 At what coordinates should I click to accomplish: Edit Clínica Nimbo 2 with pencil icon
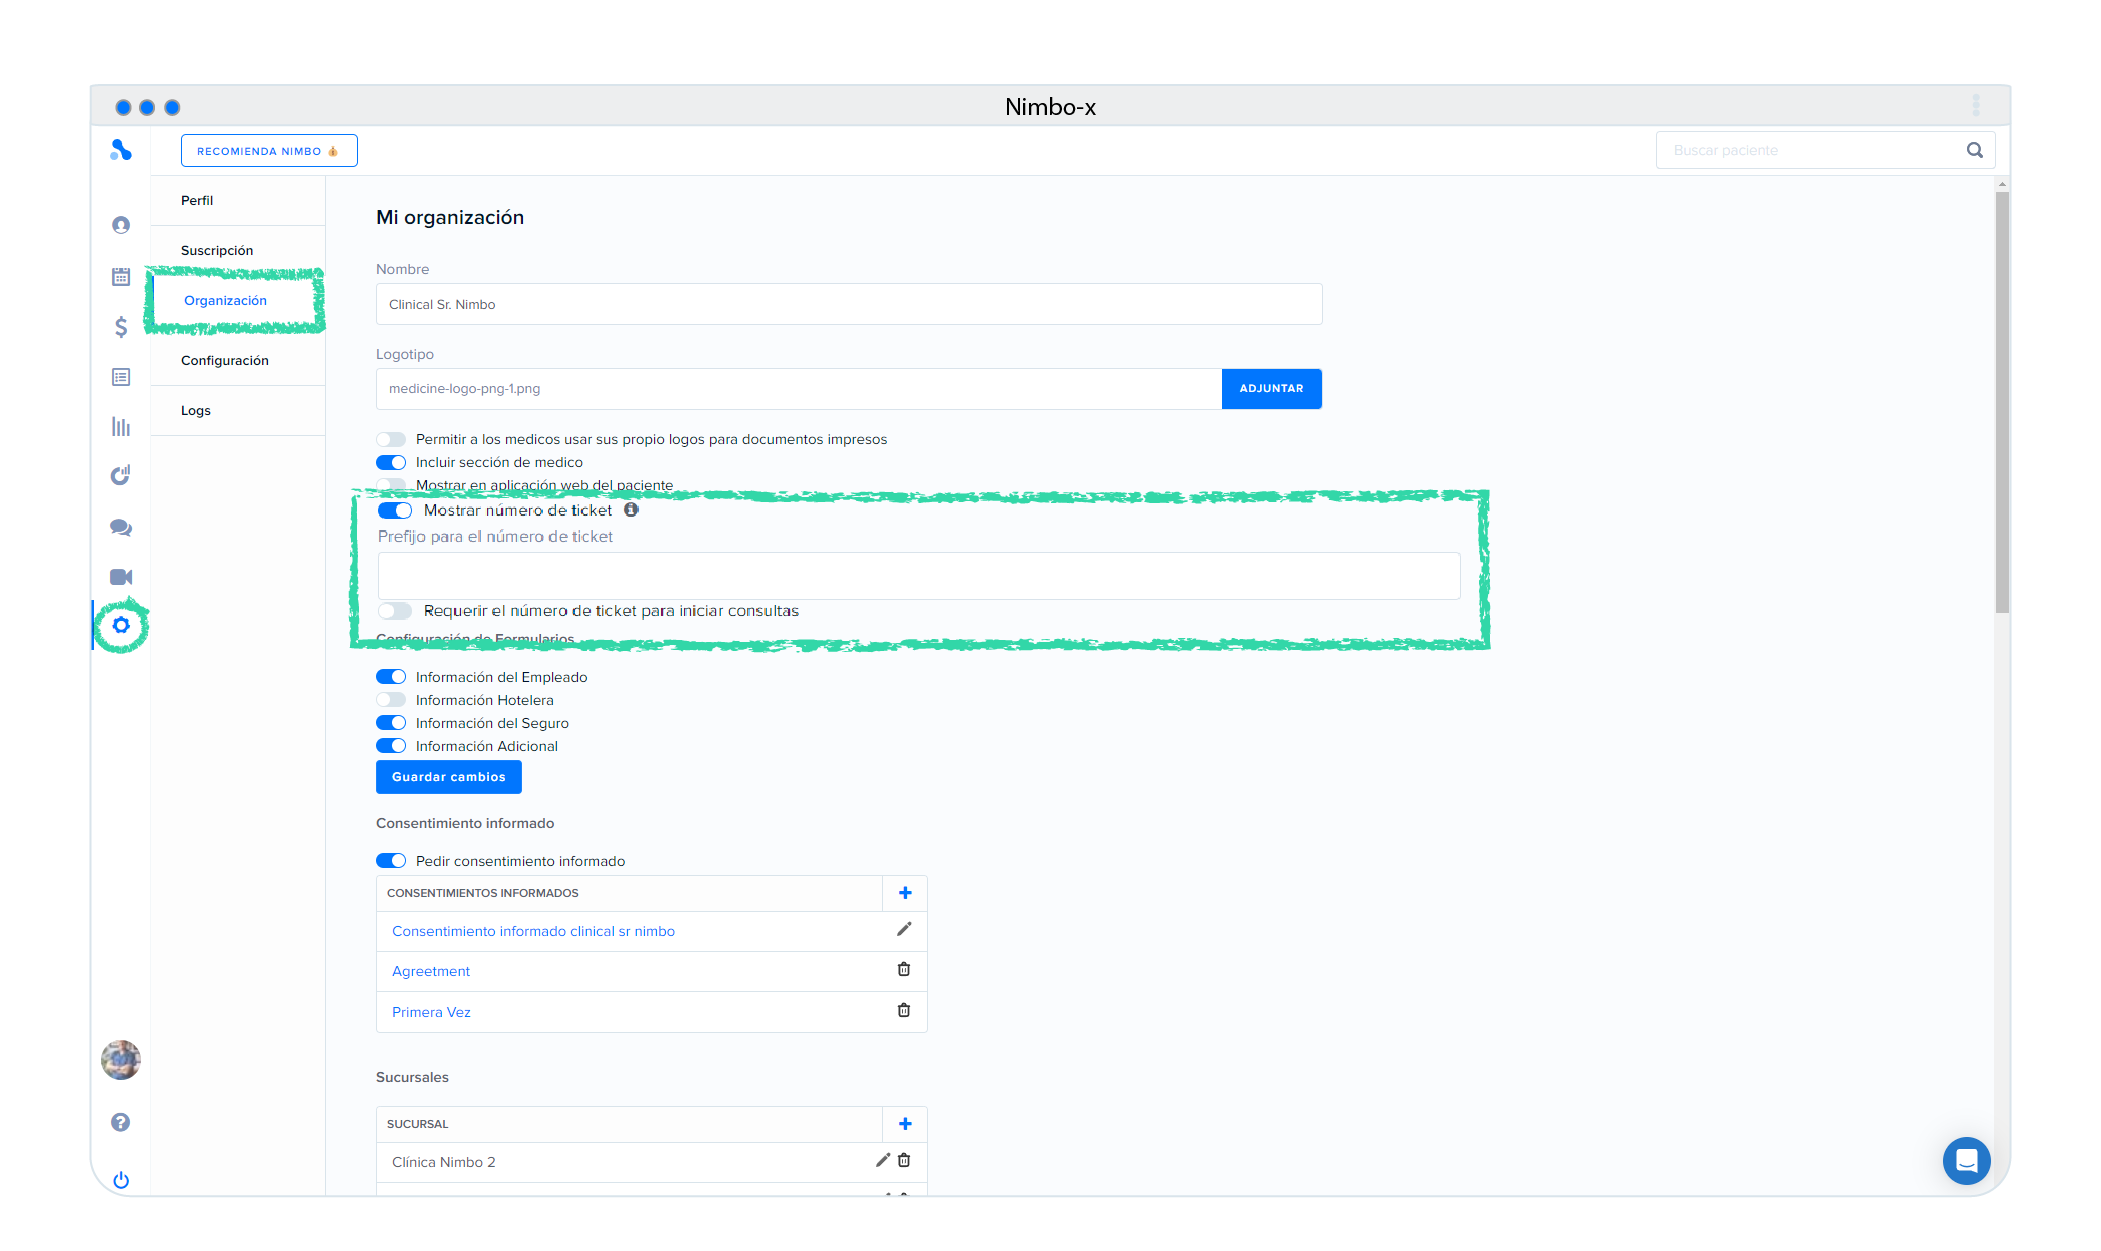click(x=882, y=1160)
